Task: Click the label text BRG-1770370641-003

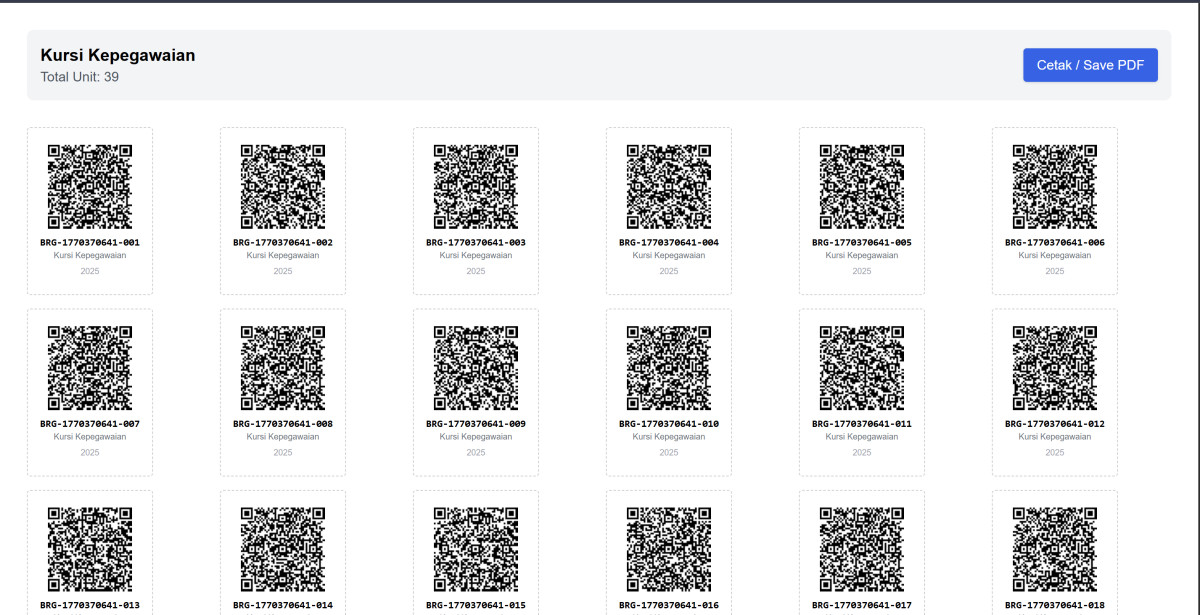Action: pyautogui.click(x=476, y=243)
